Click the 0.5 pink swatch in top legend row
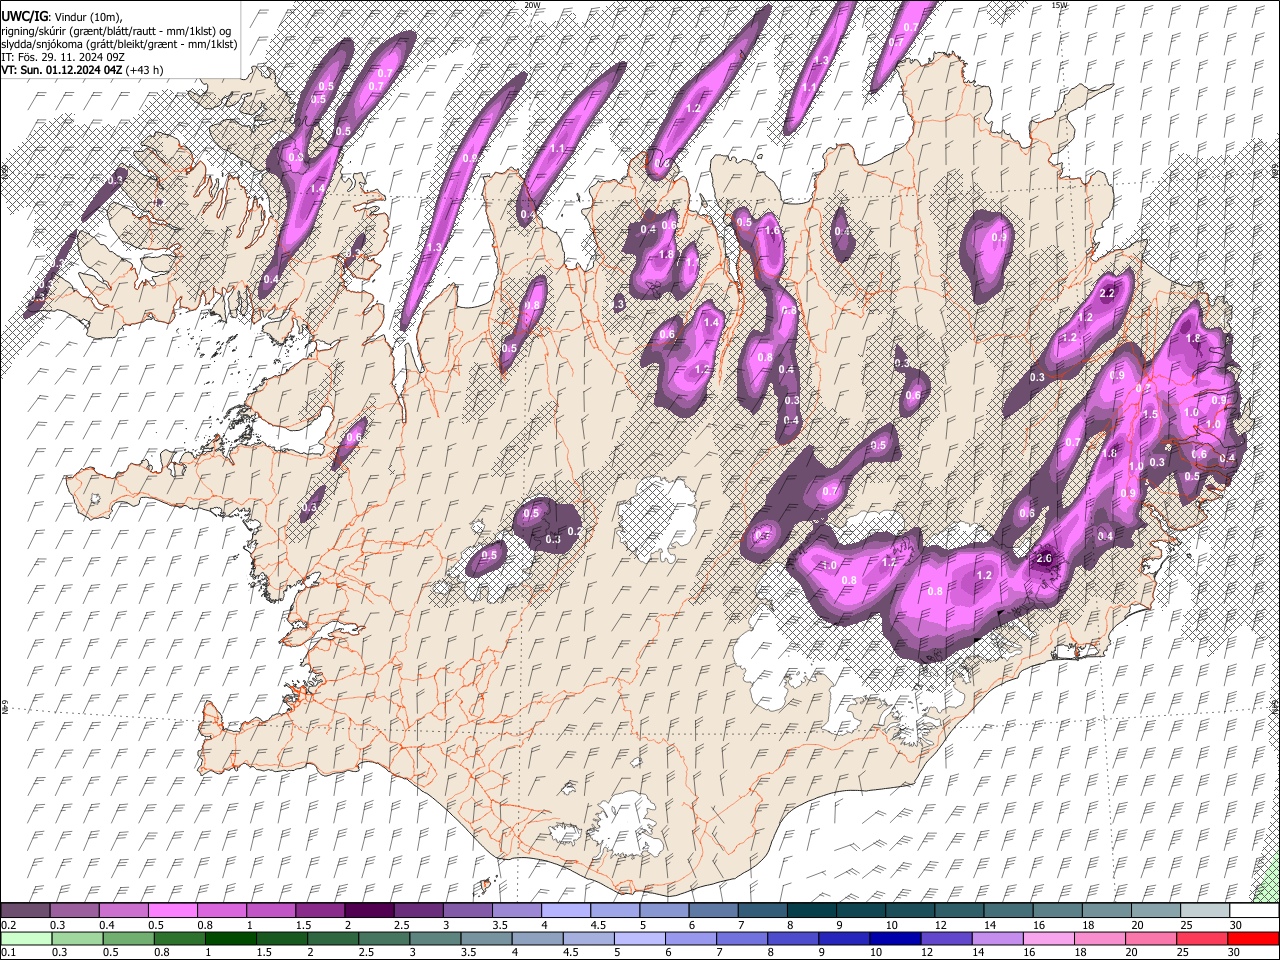This screenshot has height=960, width=1280. tap(172, 911)
